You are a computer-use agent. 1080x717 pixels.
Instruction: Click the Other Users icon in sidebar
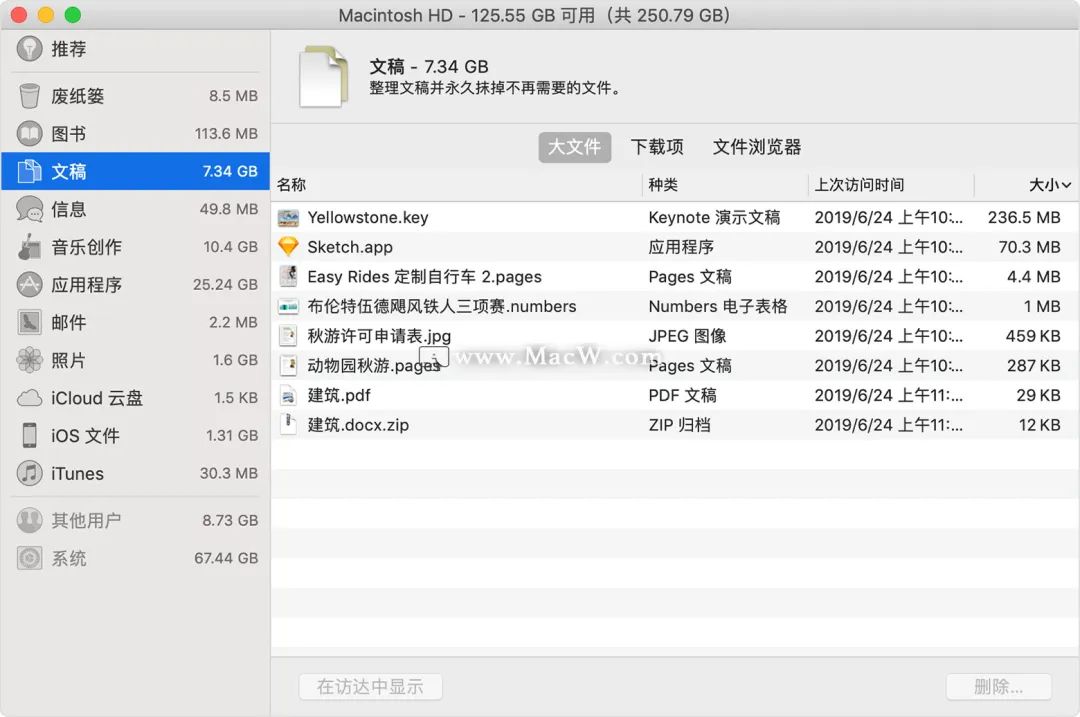pyautogui.click(x=30, y=520)
